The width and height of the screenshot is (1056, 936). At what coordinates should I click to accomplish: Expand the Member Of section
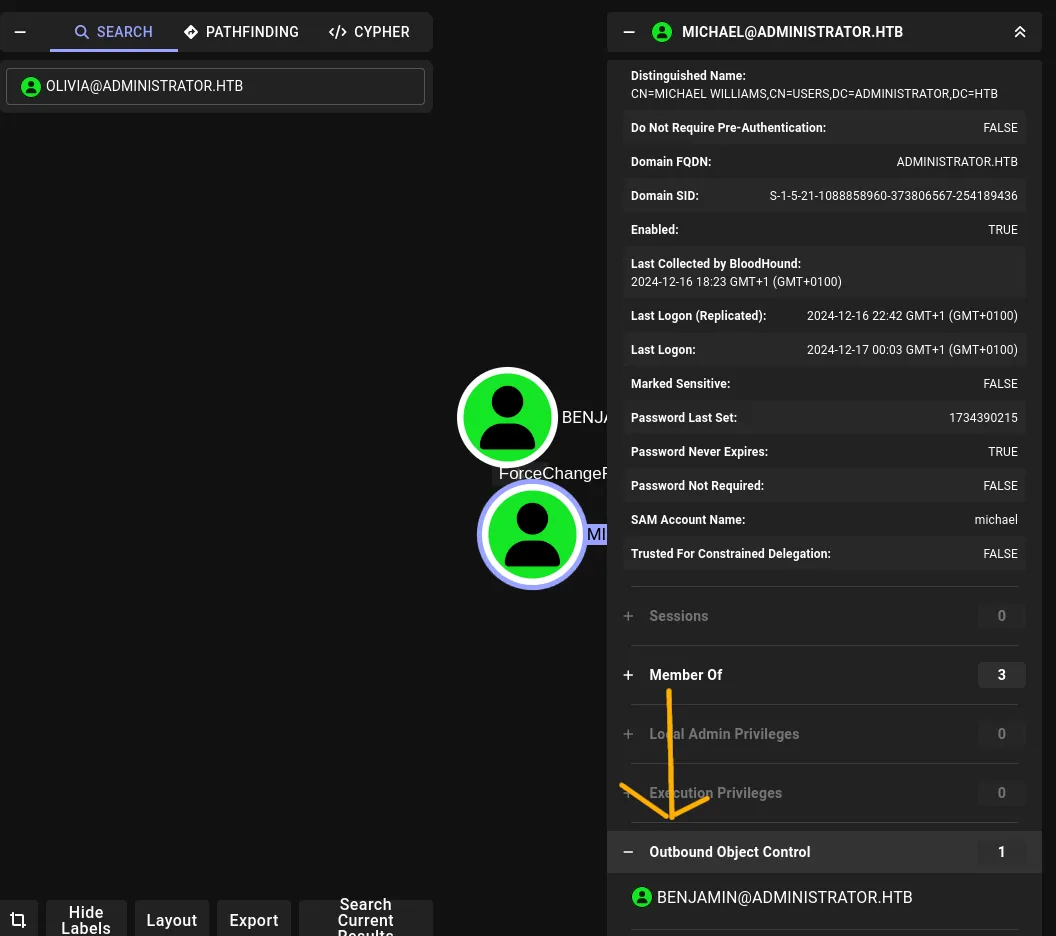pyautogui.click(x=628, y=675)
